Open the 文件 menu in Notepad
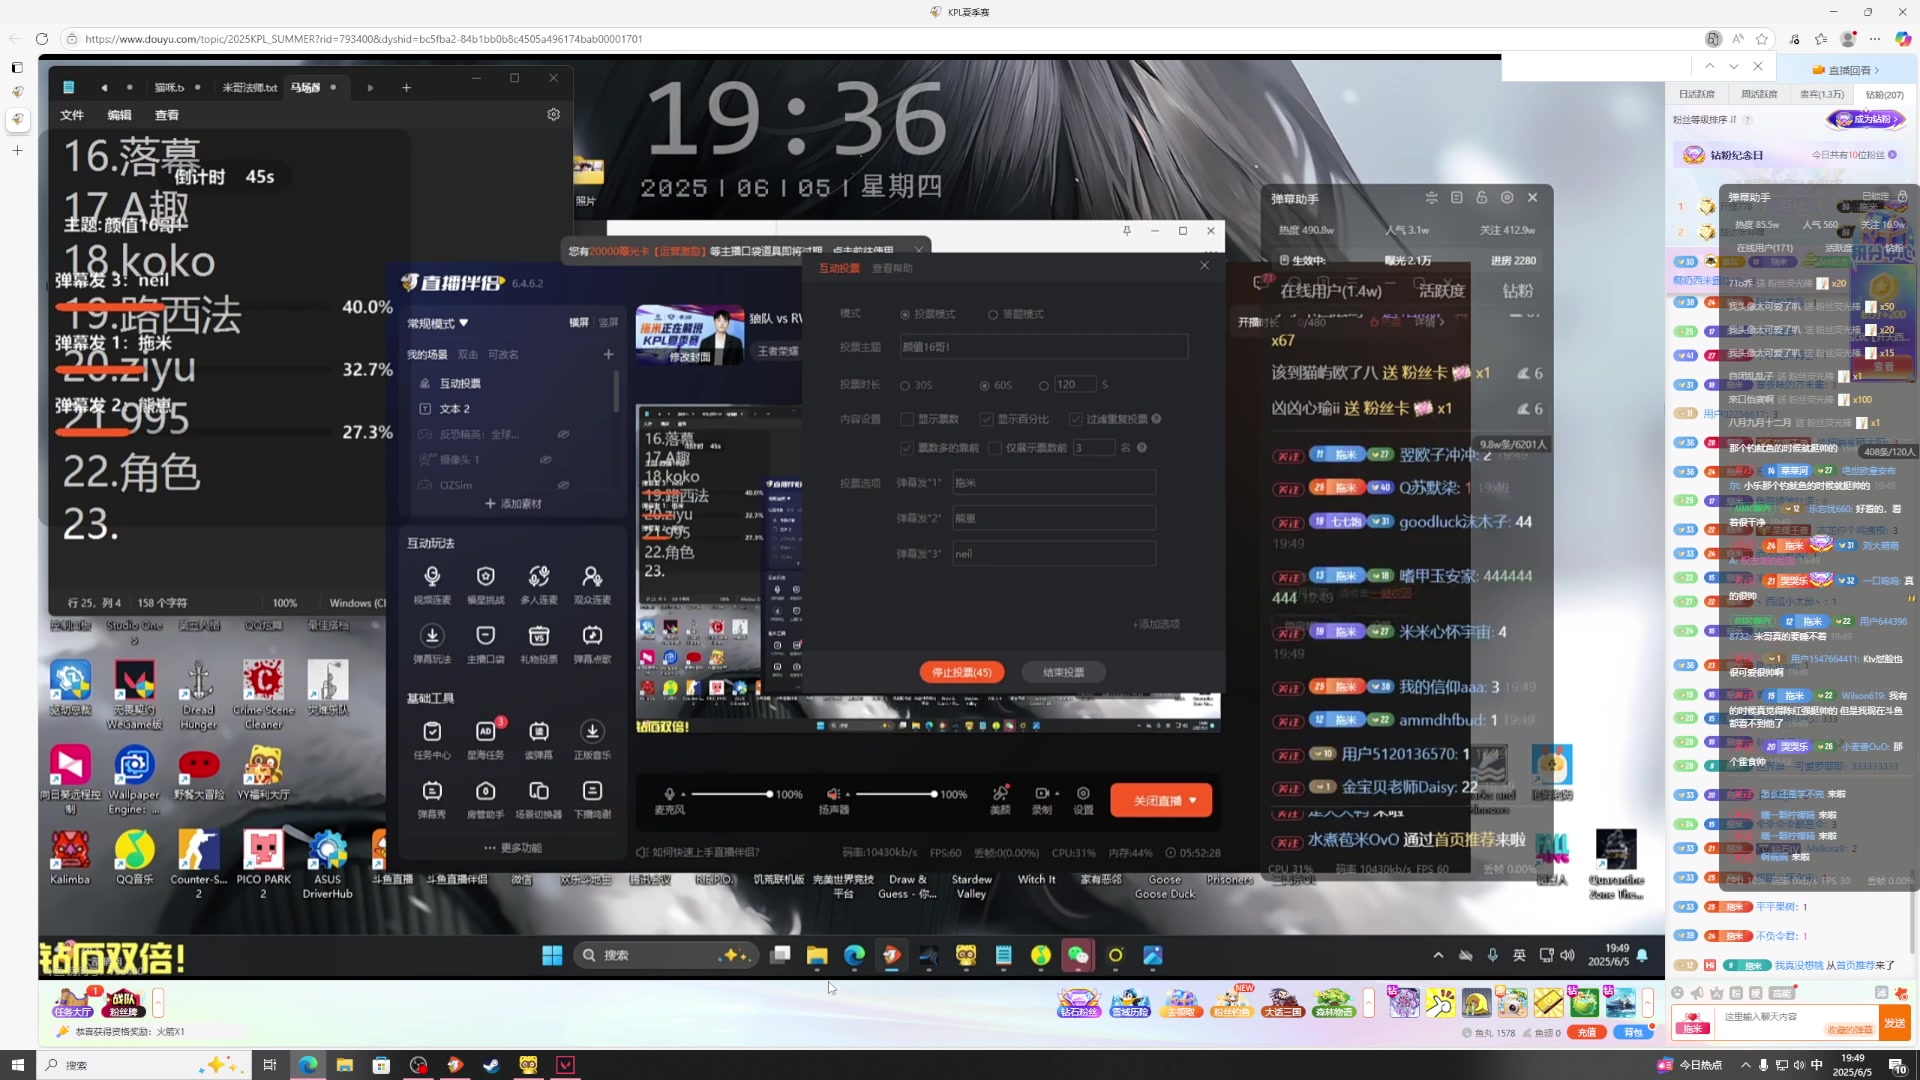The image size is (1920, 1080). [72, 115]
